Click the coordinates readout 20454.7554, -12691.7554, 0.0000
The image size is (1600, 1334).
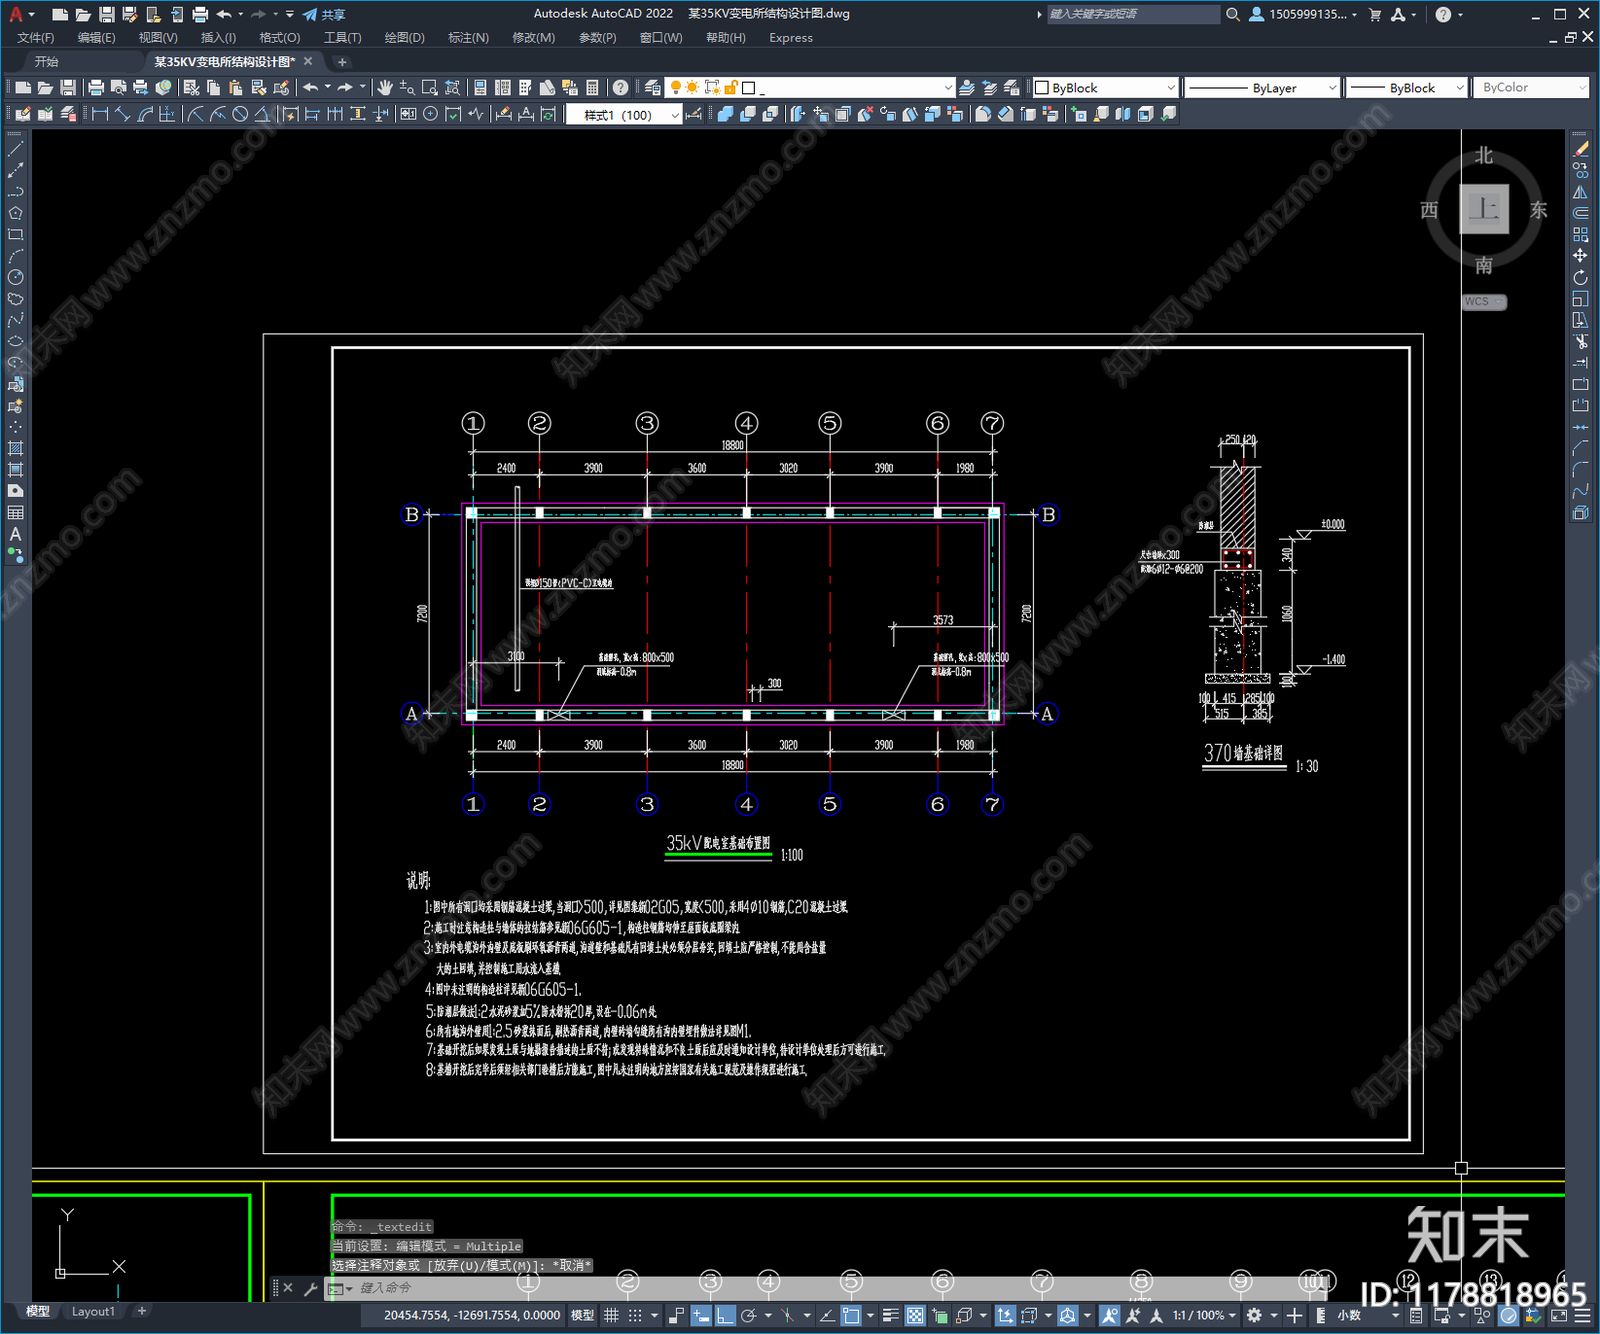tap(471, 1315)
